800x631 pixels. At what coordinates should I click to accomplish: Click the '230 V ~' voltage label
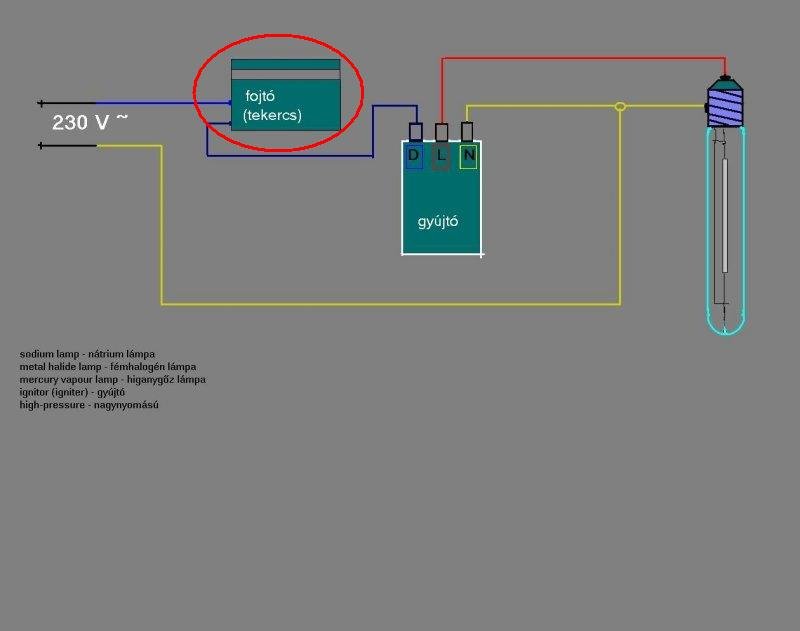(x=89, y=122)
